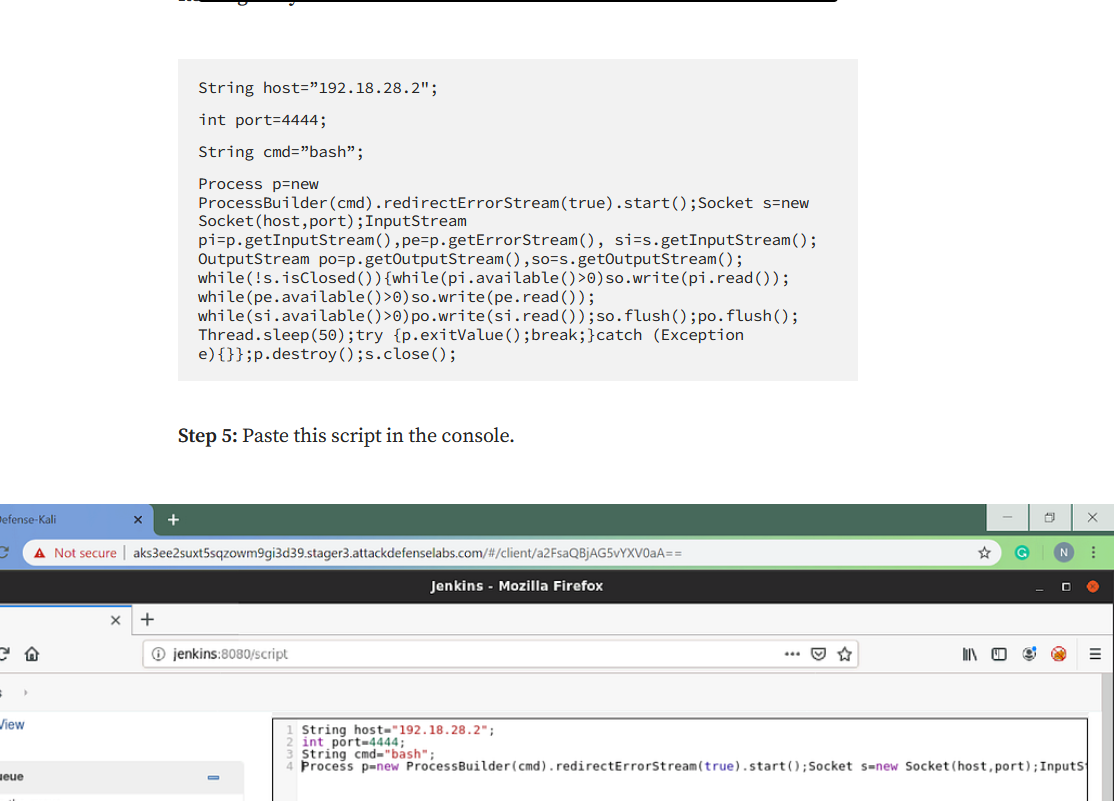This screenshot has width=1117, height=801.
Task: Reload the Jenkins page in Firefox
Action: click(4, 653)
